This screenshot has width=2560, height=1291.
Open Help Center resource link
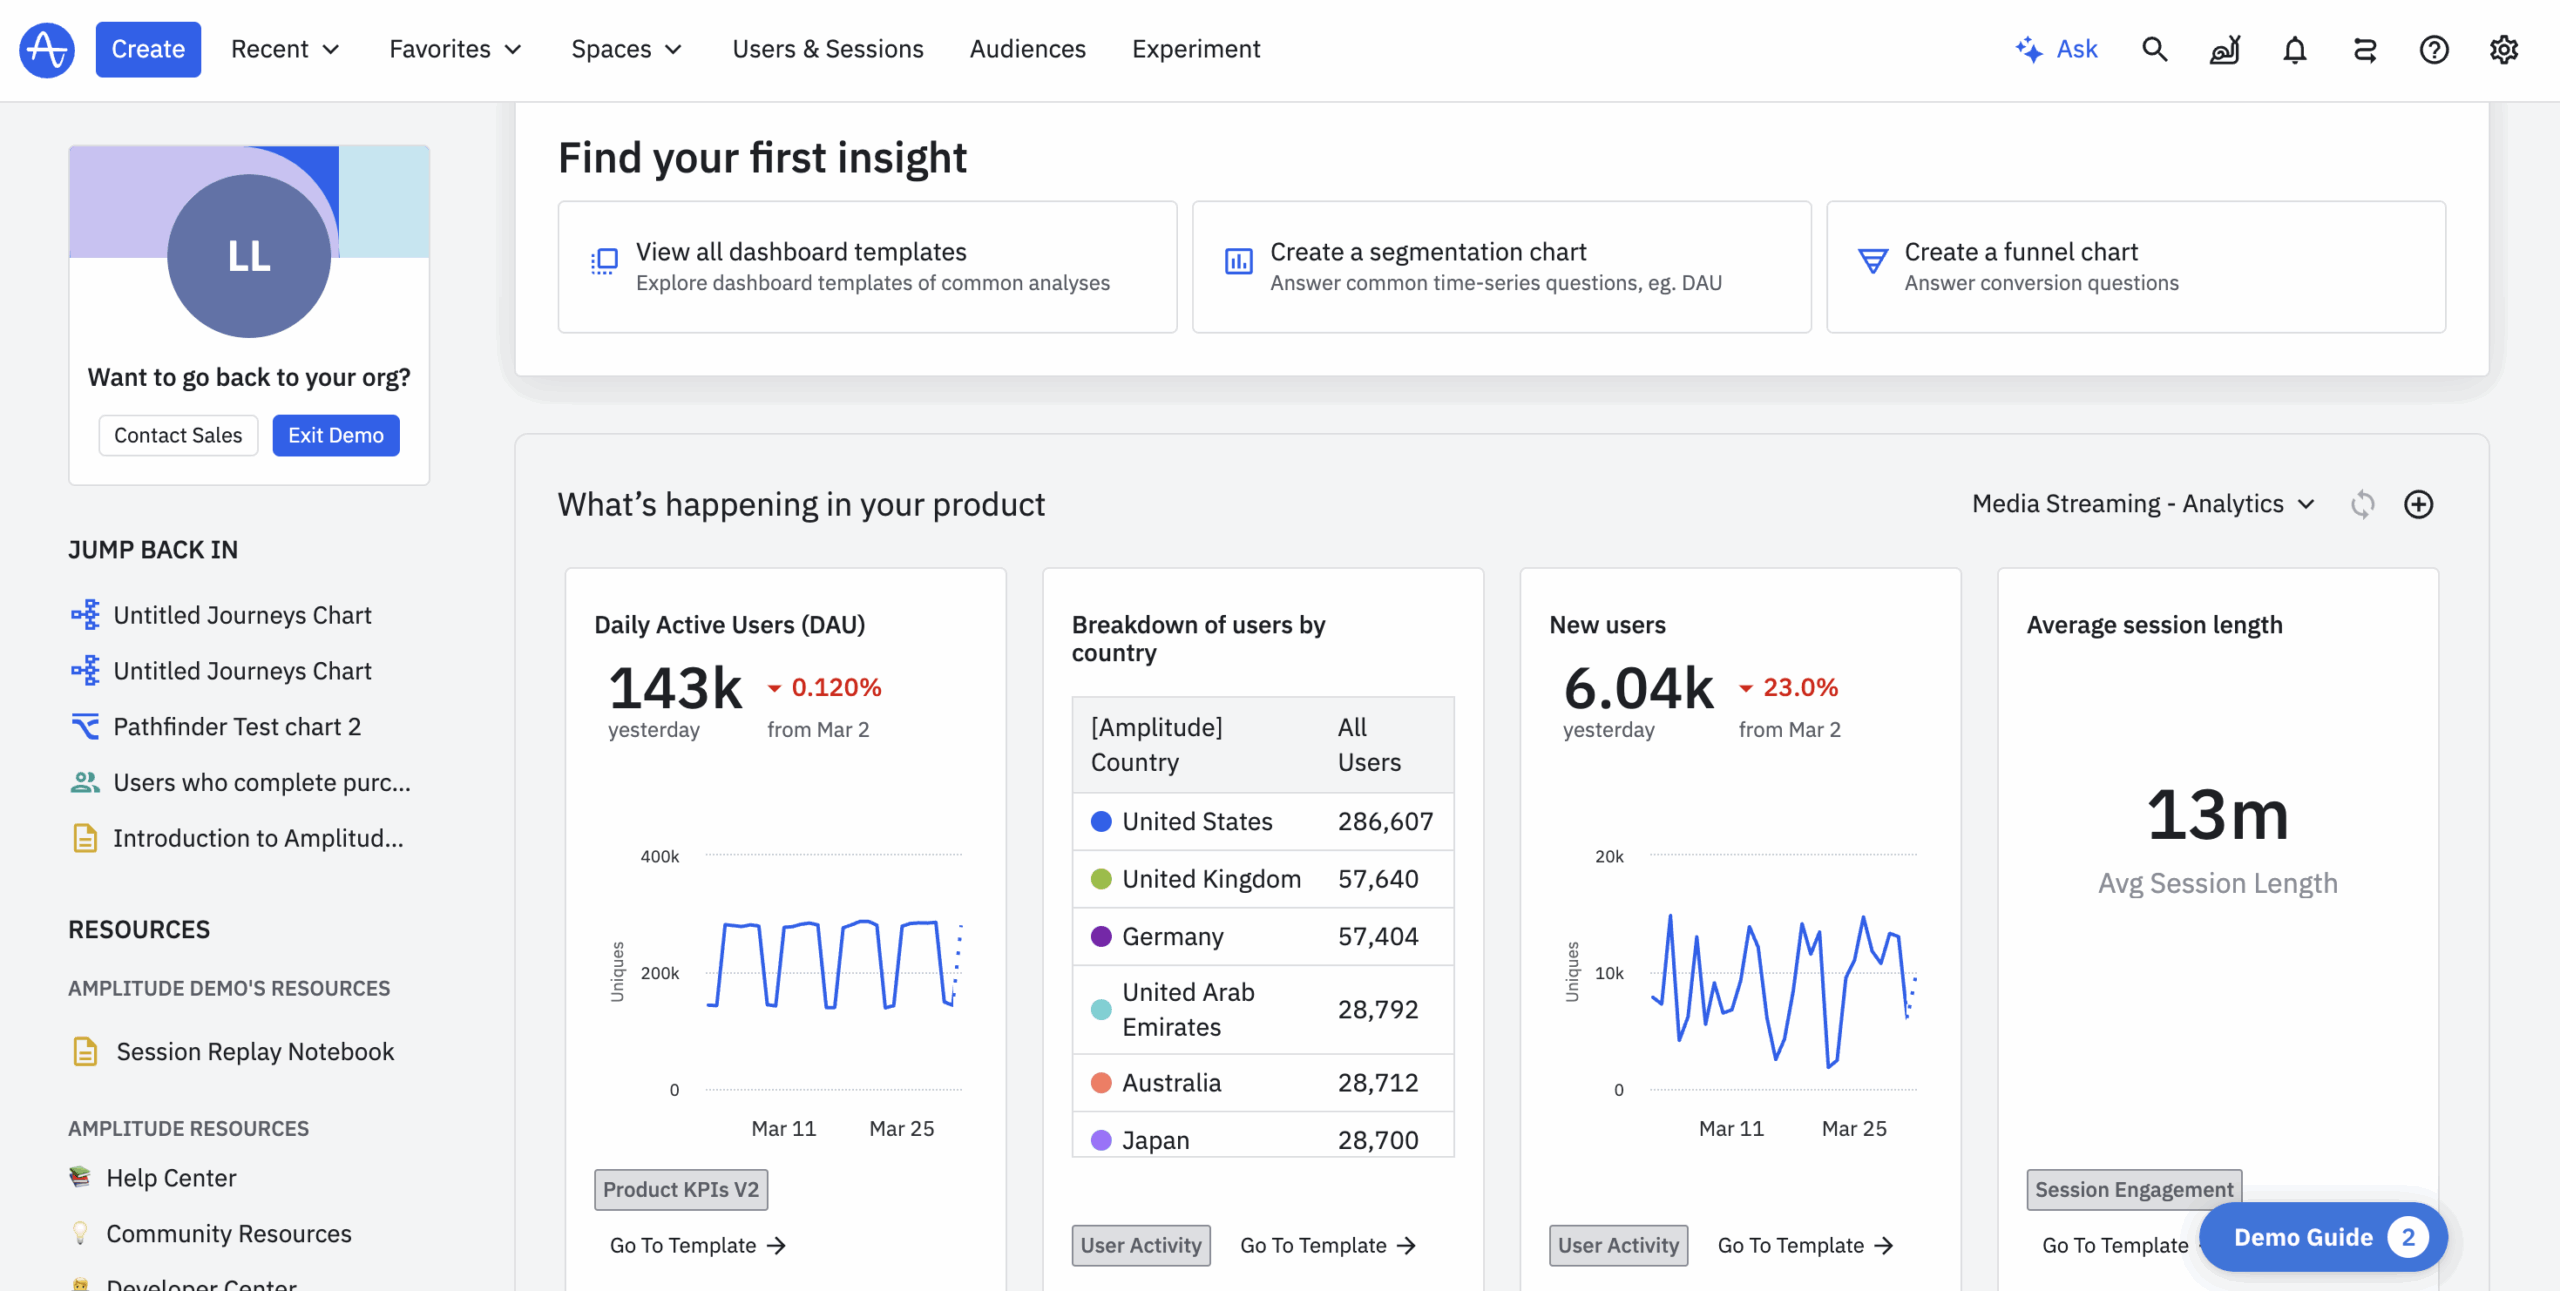point(171,1177)
